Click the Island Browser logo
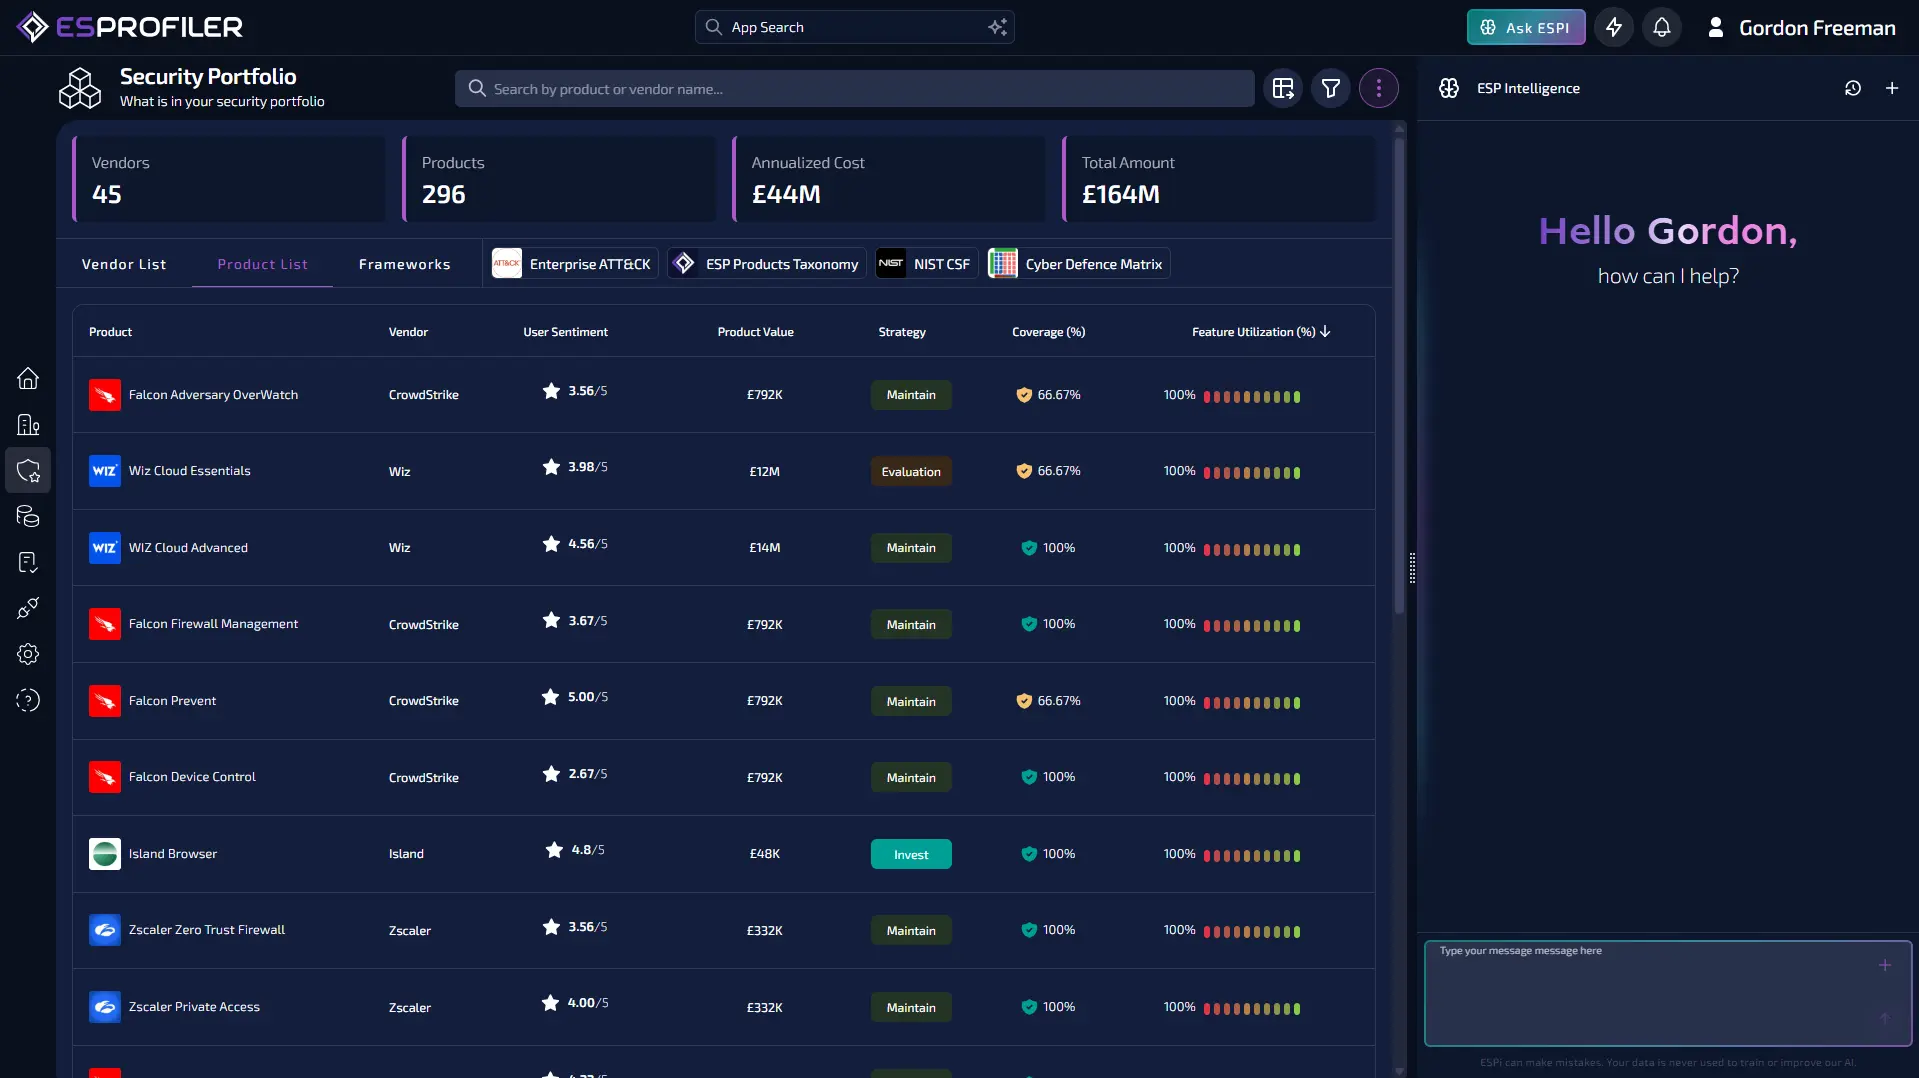Viewport: 1919px width, 1078px height. (105, 854)
